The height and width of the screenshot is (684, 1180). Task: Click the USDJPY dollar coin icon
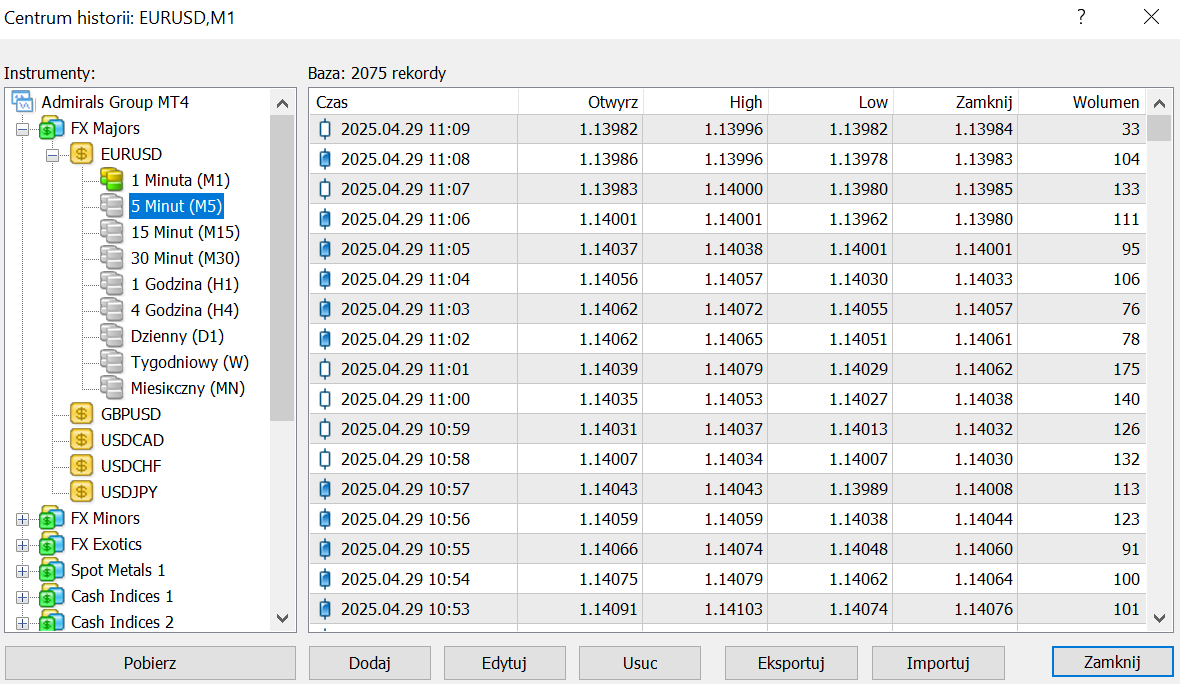(x=81, y=492)
